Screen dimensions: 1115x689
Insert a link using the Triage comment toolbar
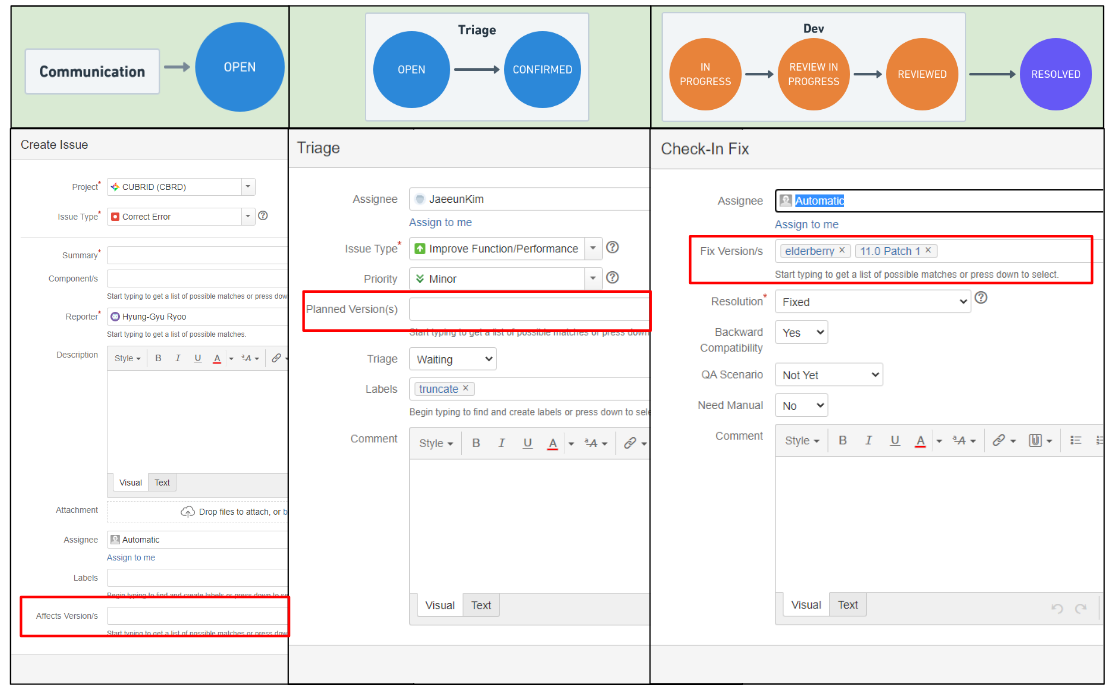[x=629, y=443]
